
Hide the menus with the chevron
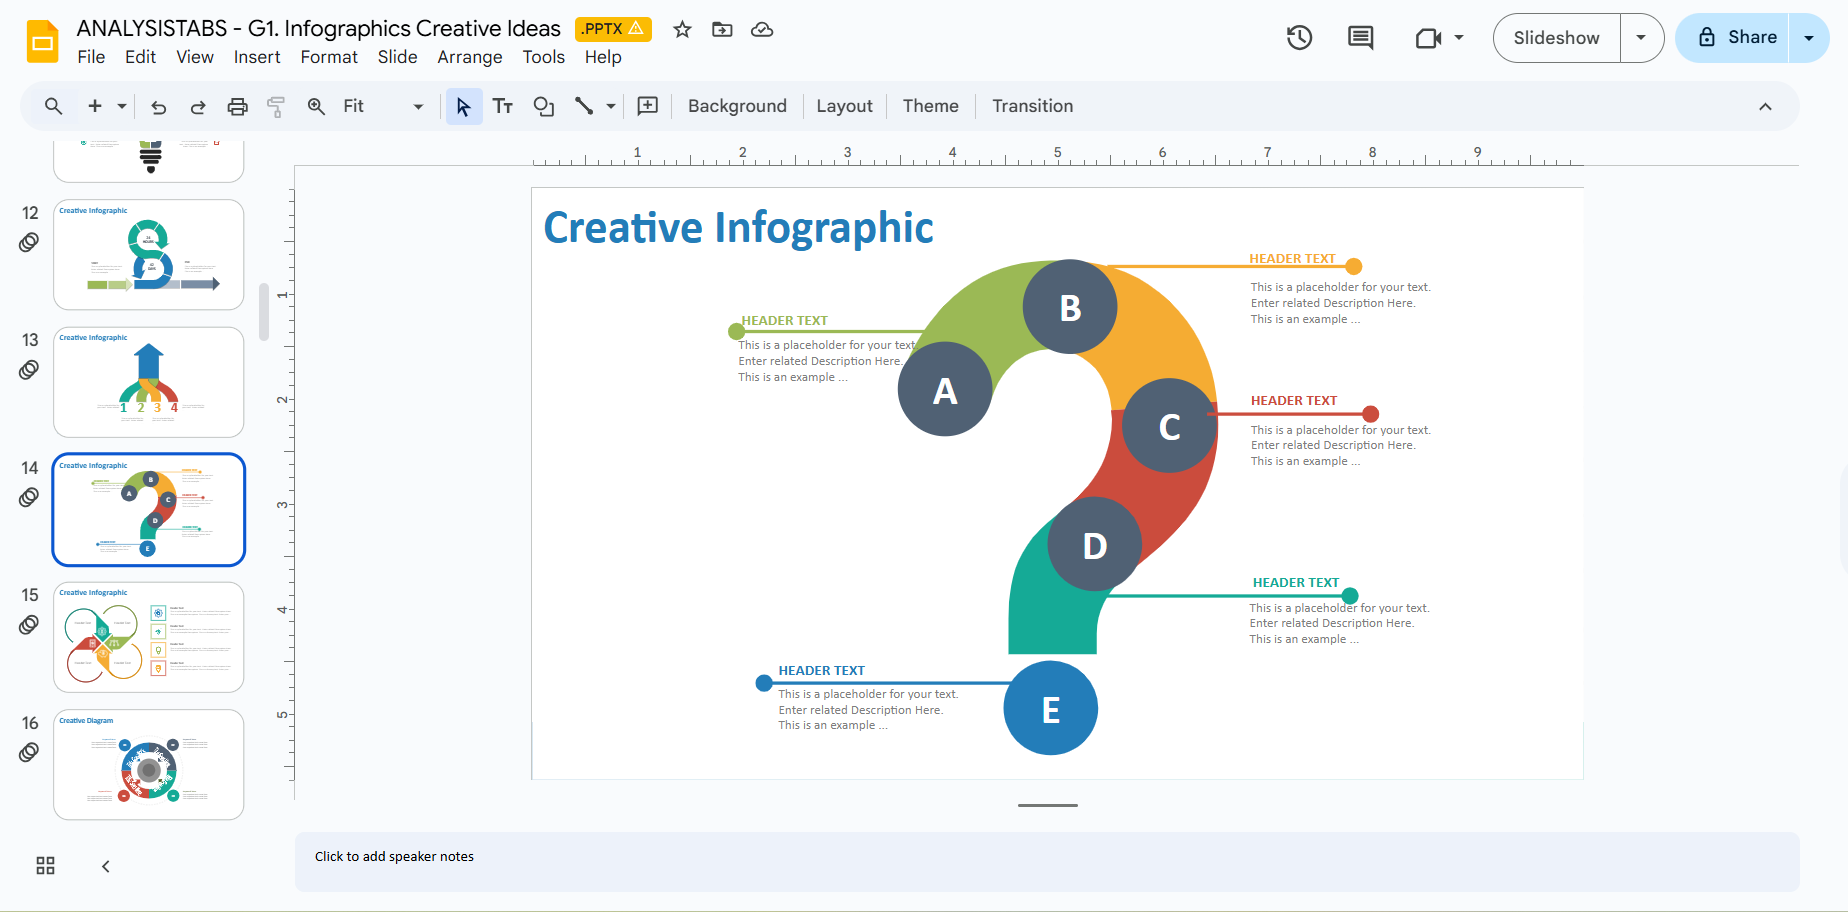1765,107
